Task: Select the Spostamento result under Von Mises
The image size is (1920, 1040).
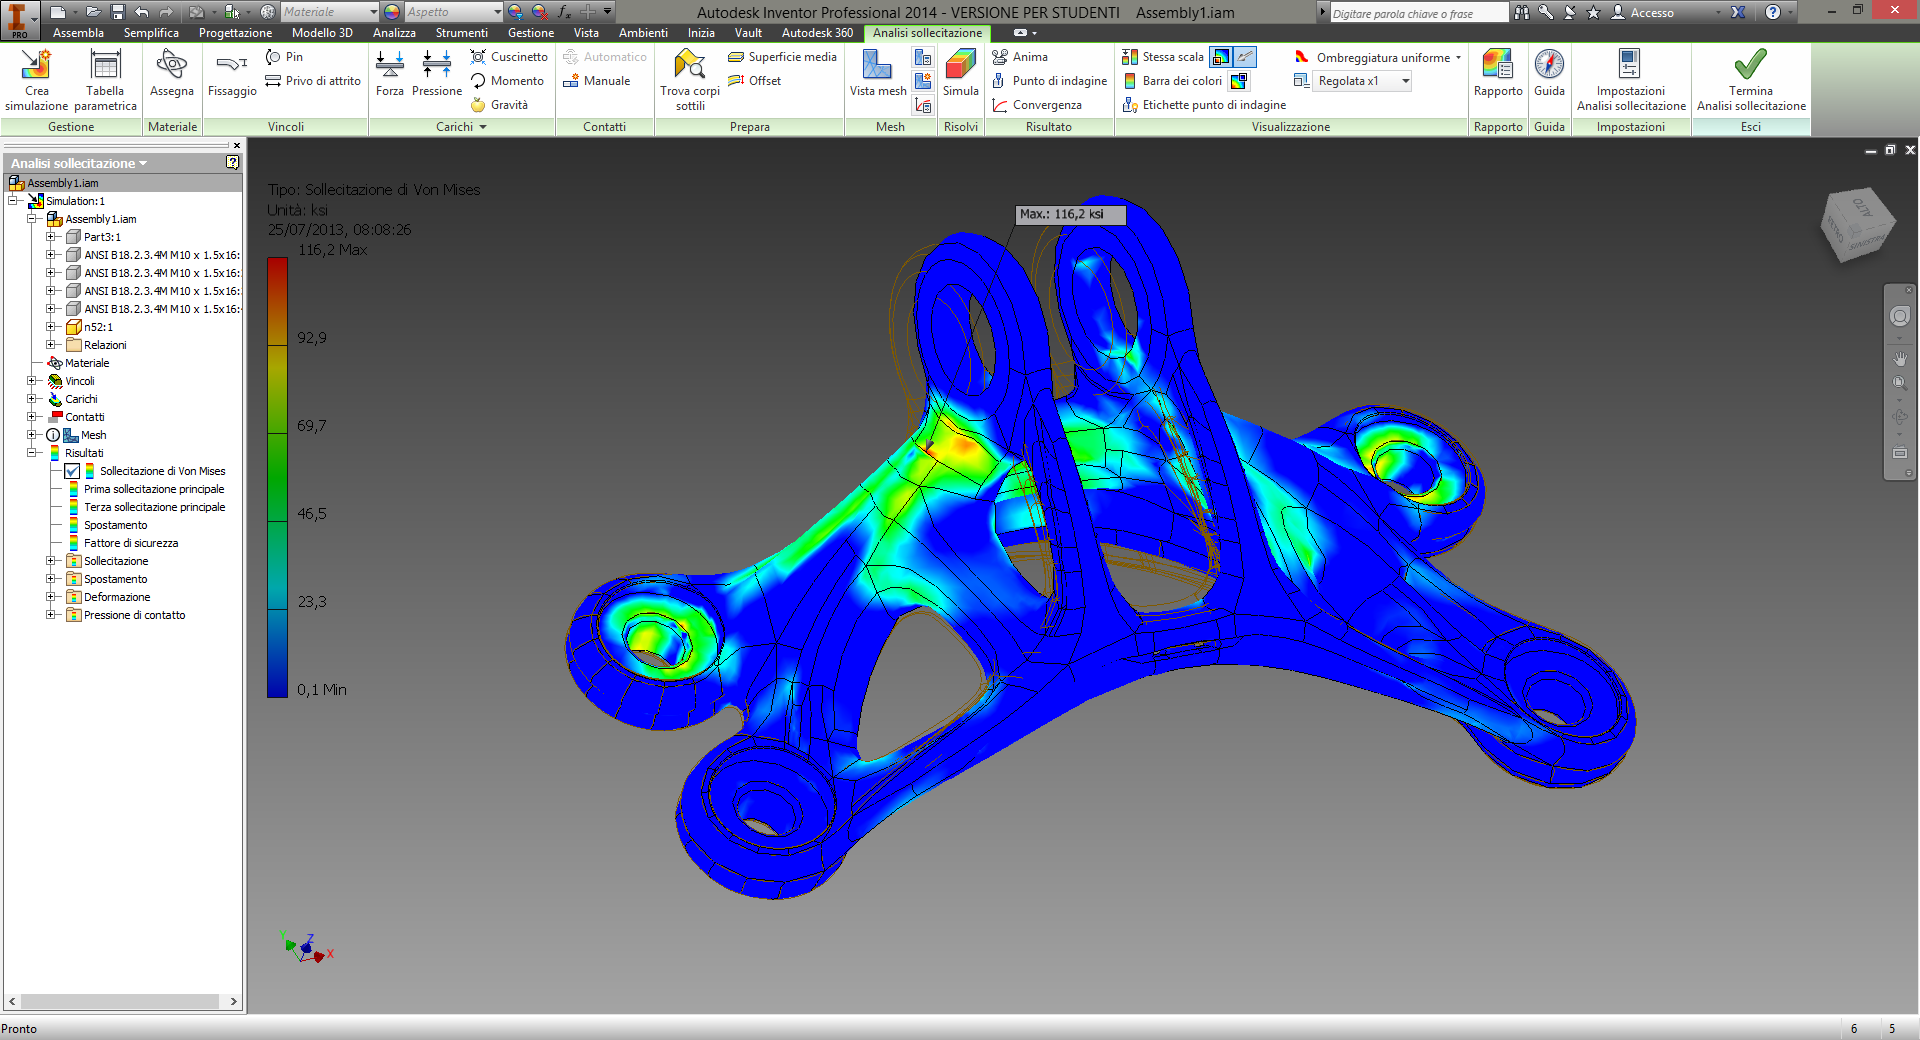Action: [x=116, y=525]
